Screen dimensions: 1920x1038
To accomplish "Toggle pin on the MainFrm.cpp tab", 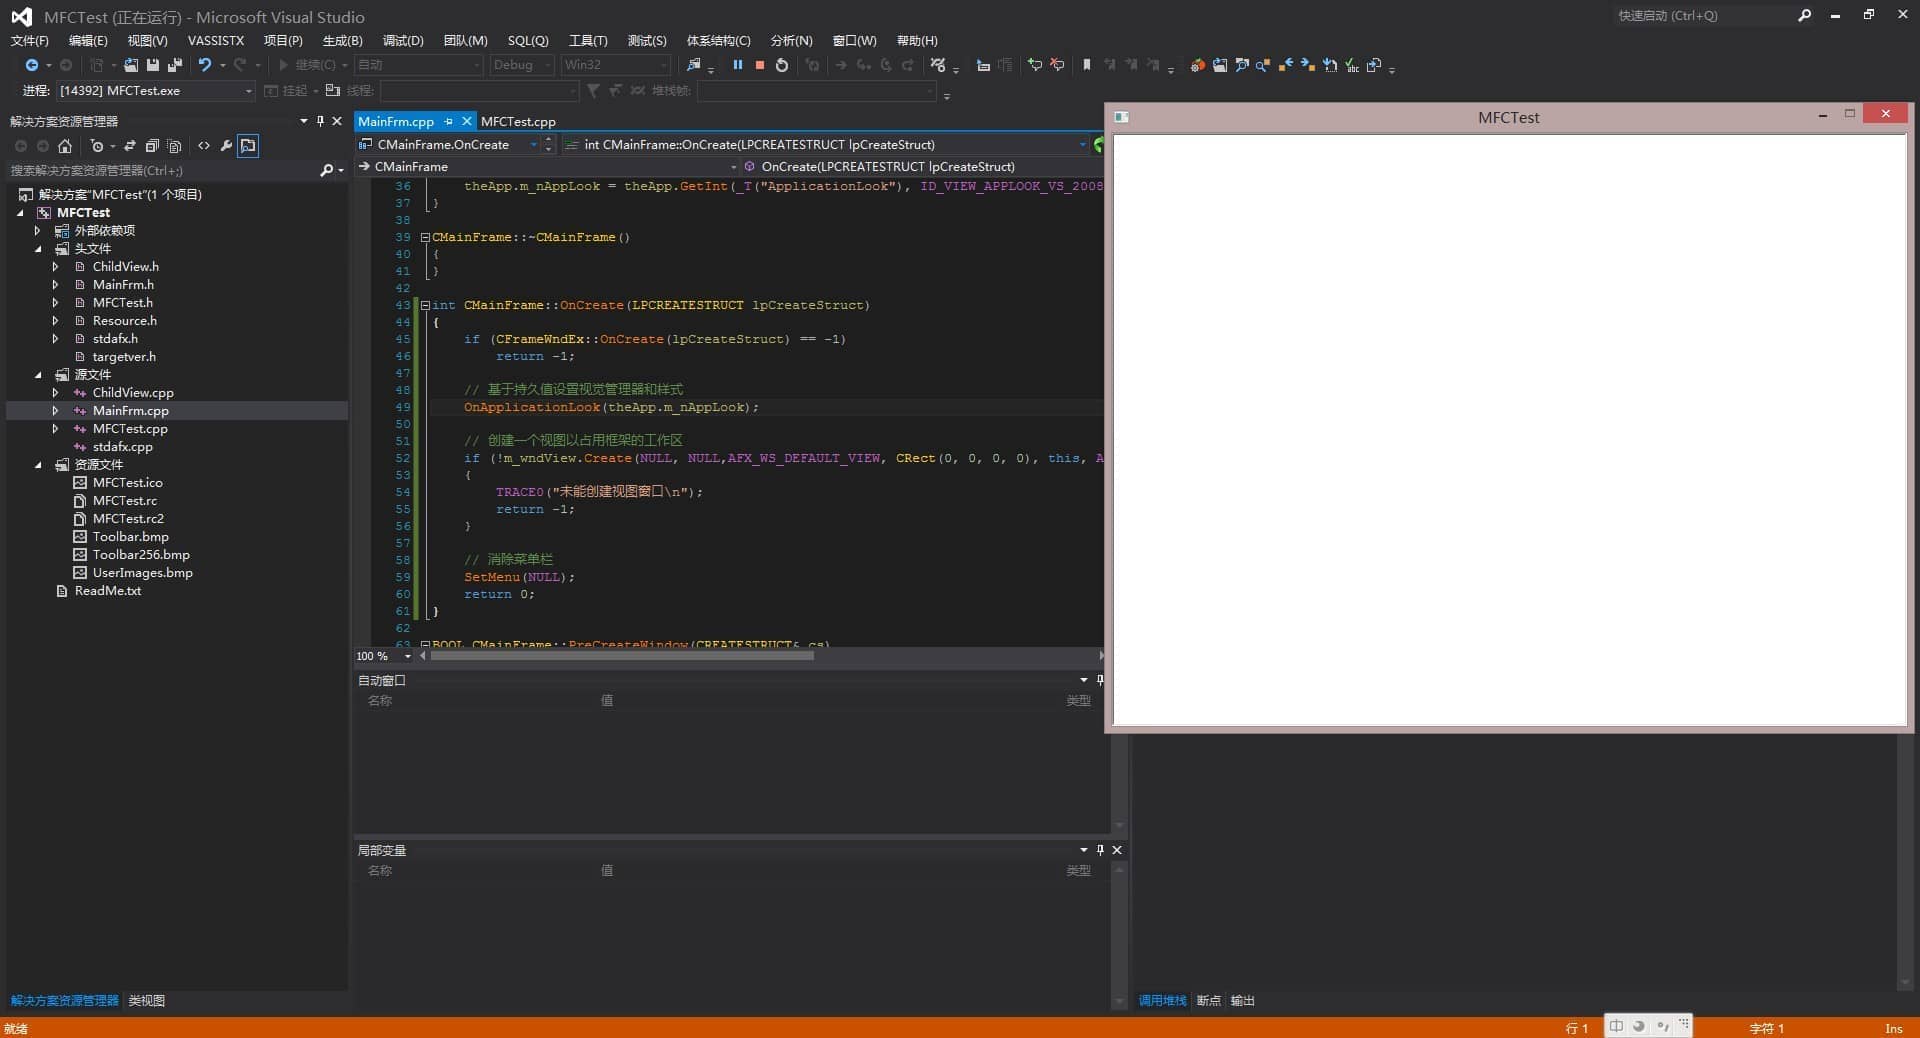I will (x=449, y=121).
